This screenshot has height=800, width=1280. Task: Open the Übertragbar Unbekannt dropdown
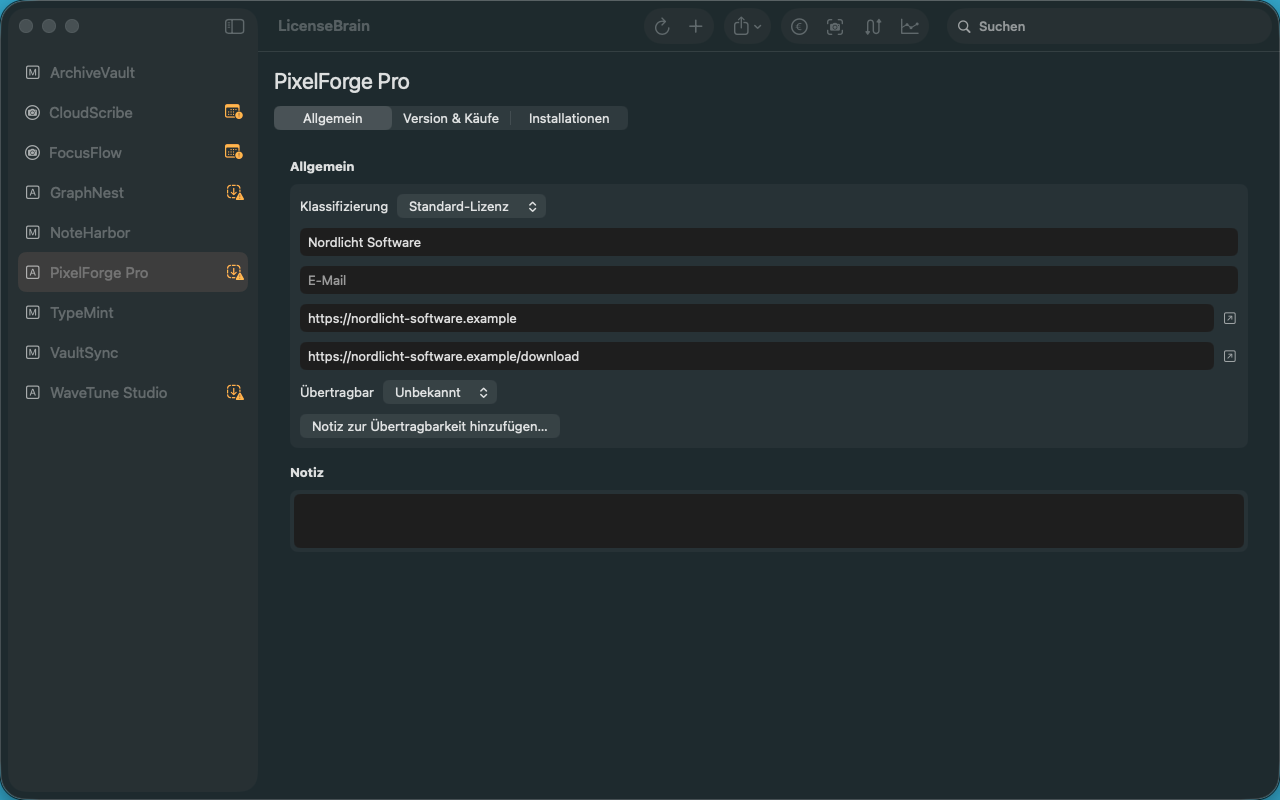(x=440, y=392)
